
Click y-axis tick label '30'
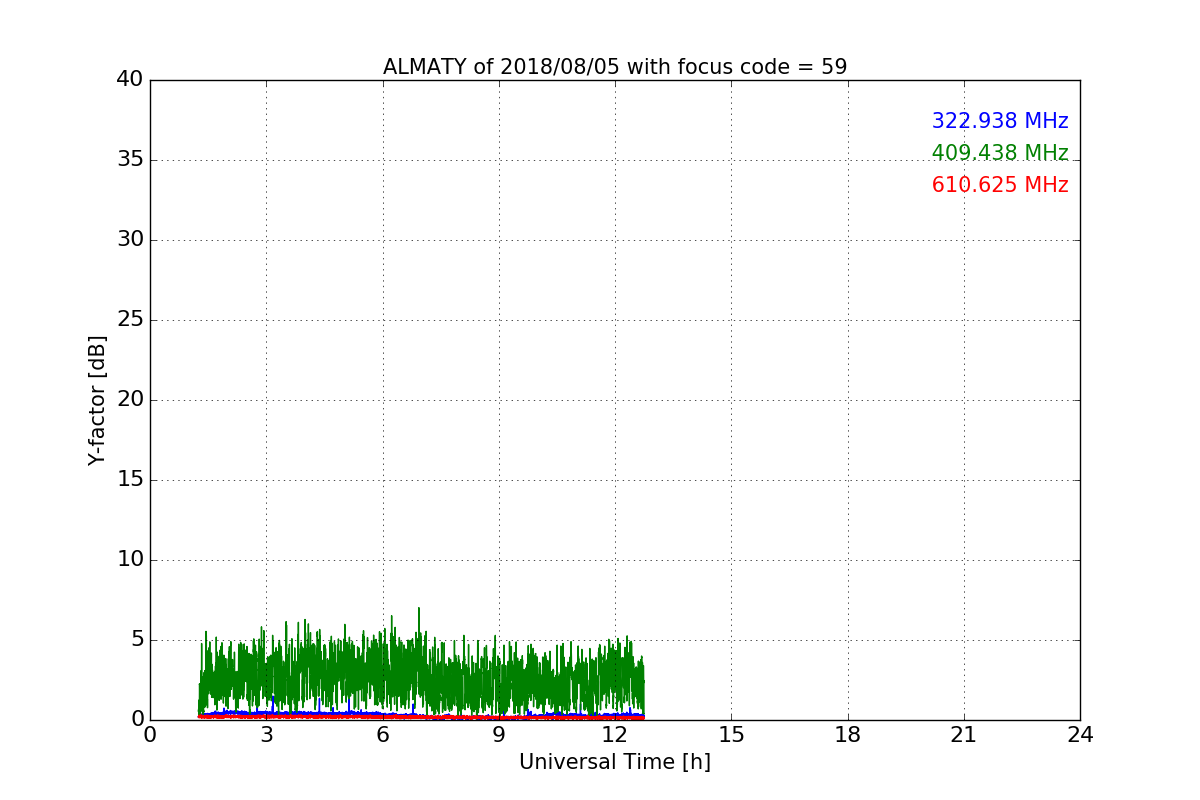130,240
